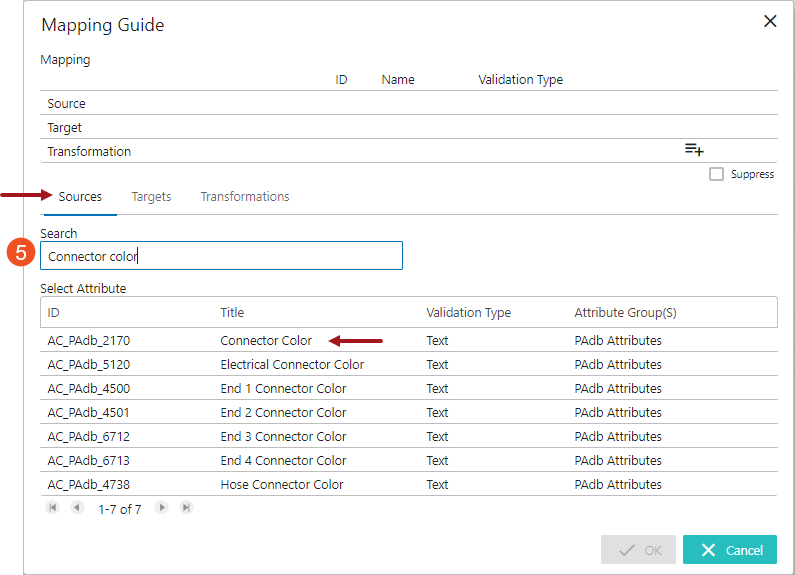Sort by the Validation Type column header
The image size is (795, 575).
[468, 313]
